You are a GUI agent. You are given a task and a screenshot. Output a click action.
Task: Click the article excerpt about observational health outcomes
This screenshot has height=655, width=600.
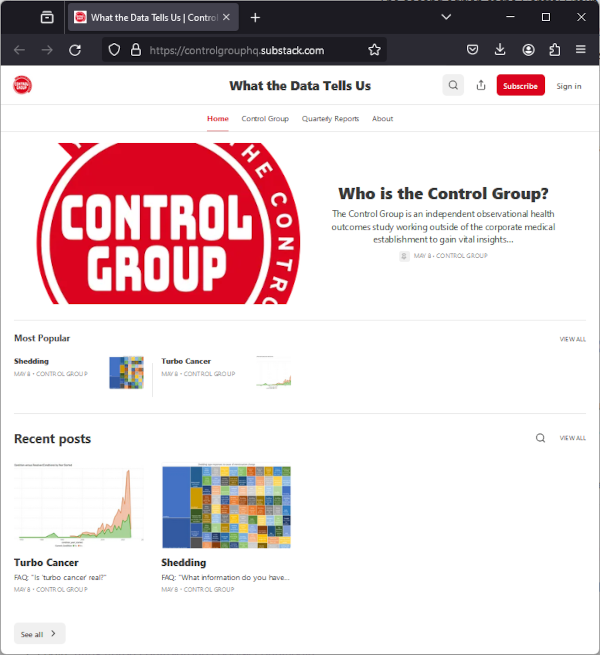pos(443,227)
